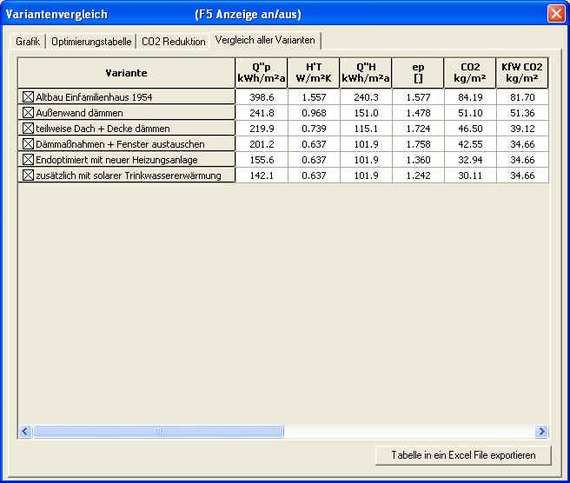The height and width of the screenshot is (483, 570).
Task: Select the 398.6 Q''p value cell
Action: 261,97
